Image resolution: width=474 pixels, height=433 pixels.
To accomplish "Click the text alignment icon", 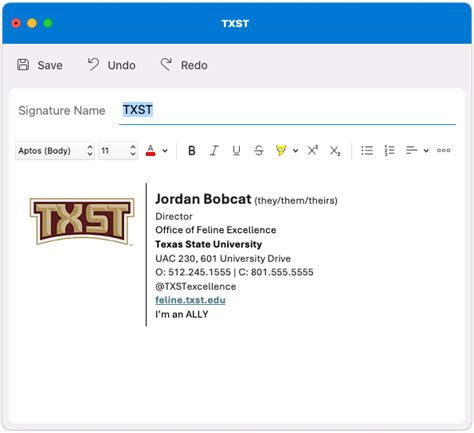I will (x=412, y=150).
